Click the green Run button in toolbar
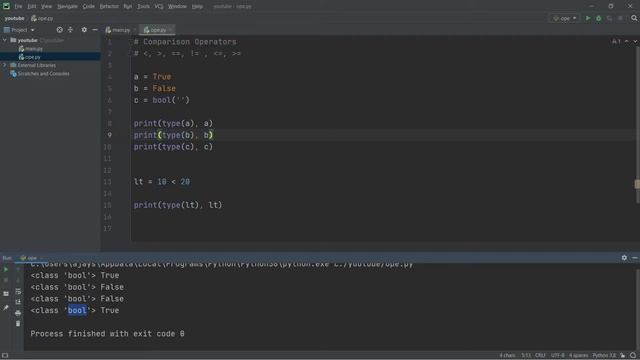640x360 pixels. [x=588, y=18]
